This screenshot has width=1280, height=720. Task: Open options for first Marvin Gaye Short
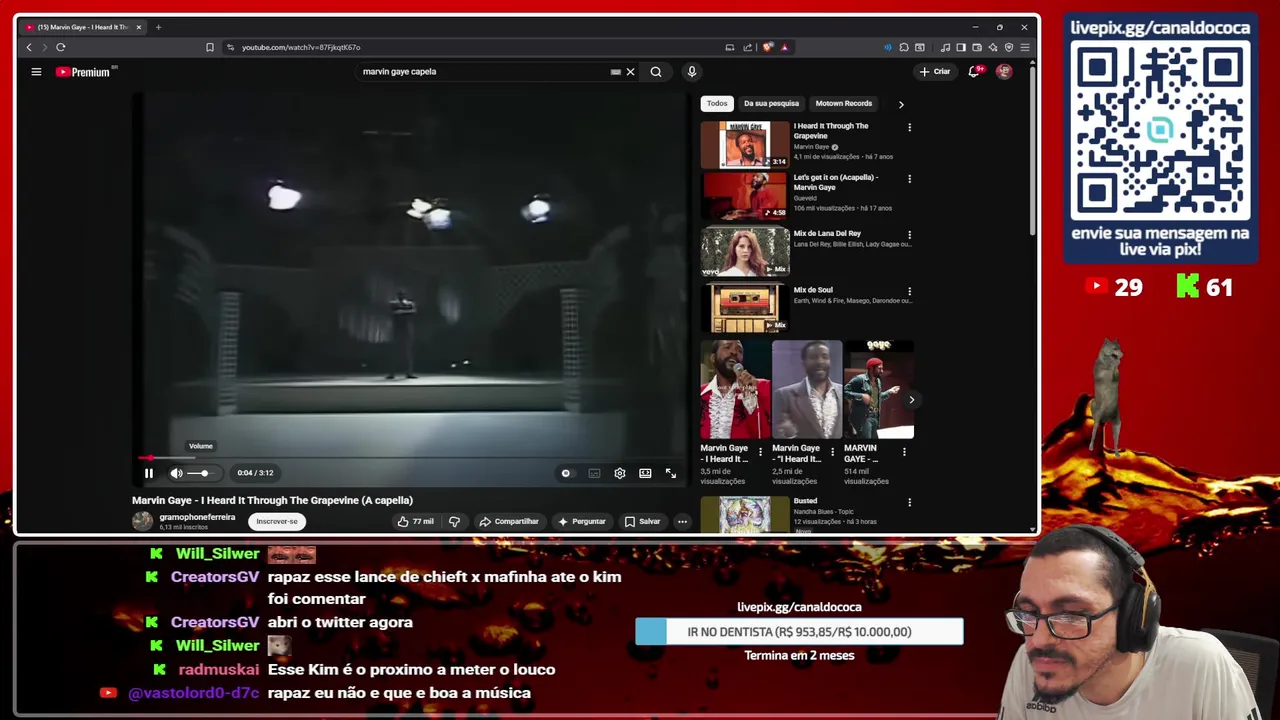click(760, 452)
